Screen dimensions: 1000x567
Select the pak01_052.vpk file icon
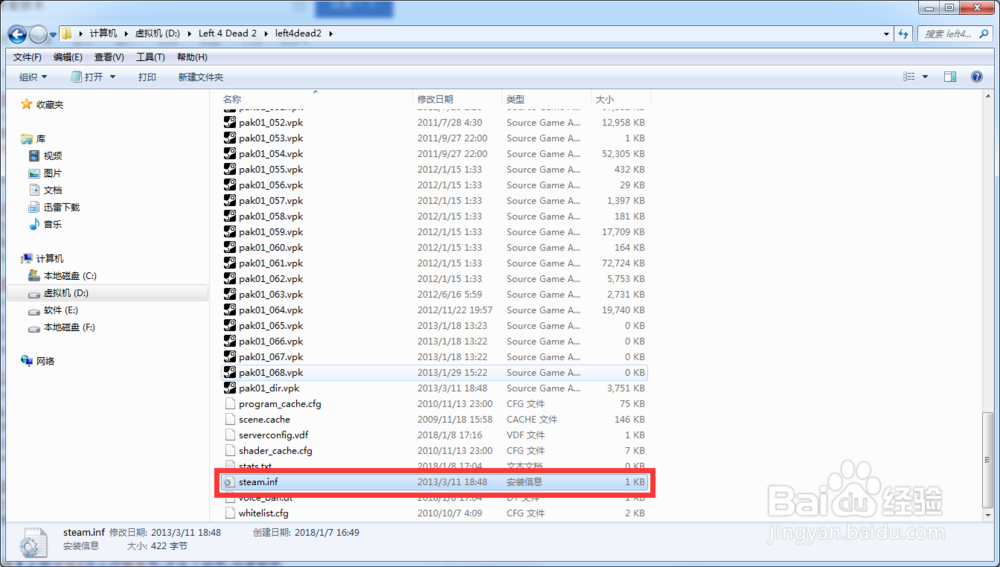coord(230,122)
